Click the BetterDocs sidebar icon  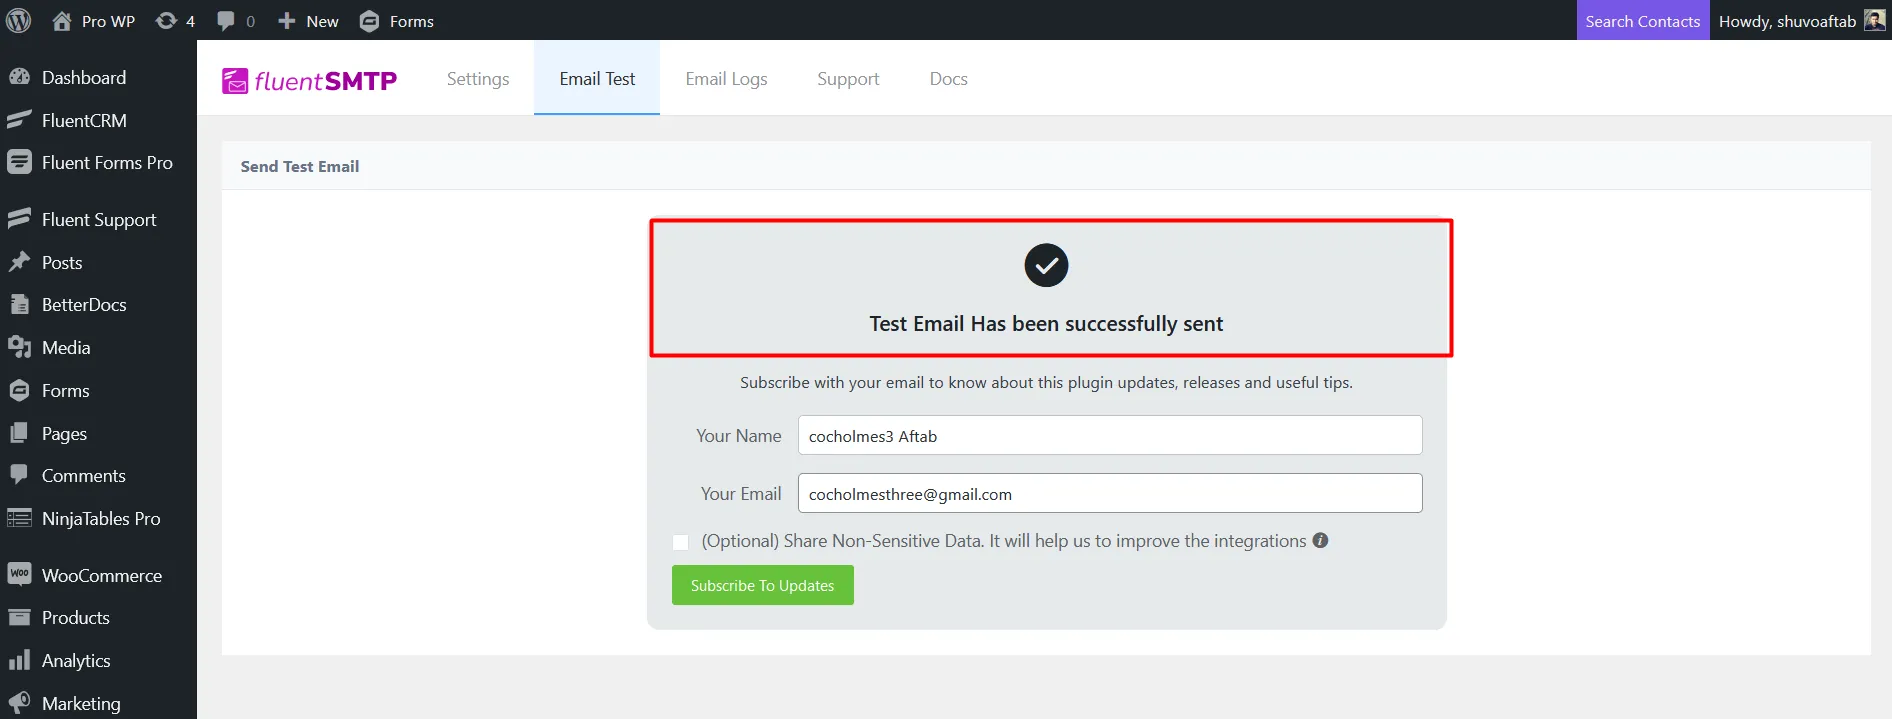[x=19, y=304]
